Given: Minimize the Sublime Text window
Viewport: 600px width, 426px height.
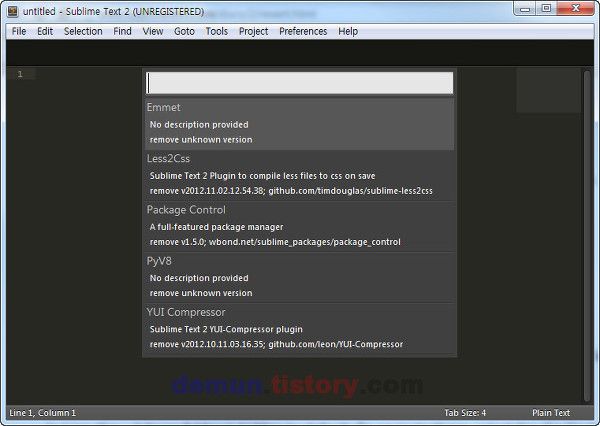Looking at the screenshot, I should [x=525, y=9].
